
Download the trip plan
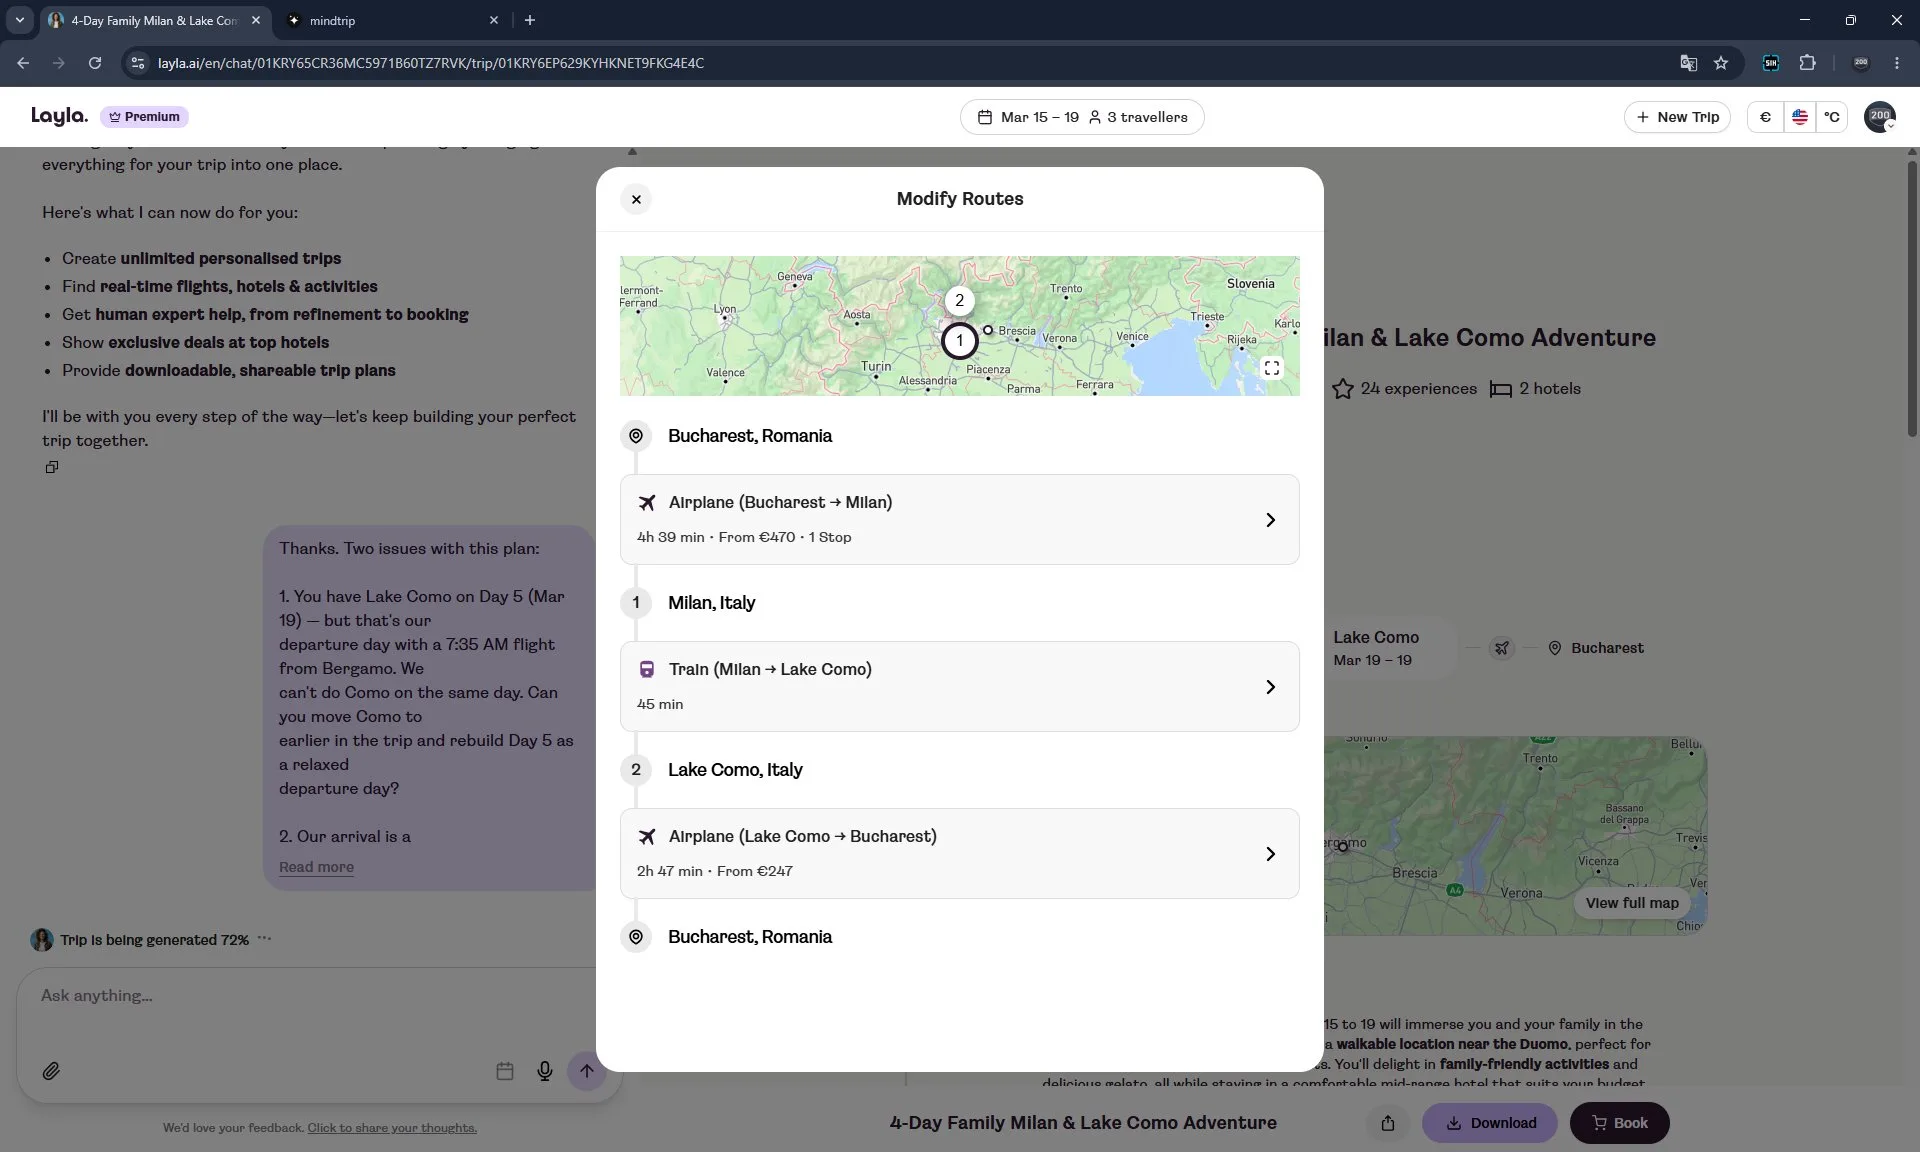[1489, 1123]
